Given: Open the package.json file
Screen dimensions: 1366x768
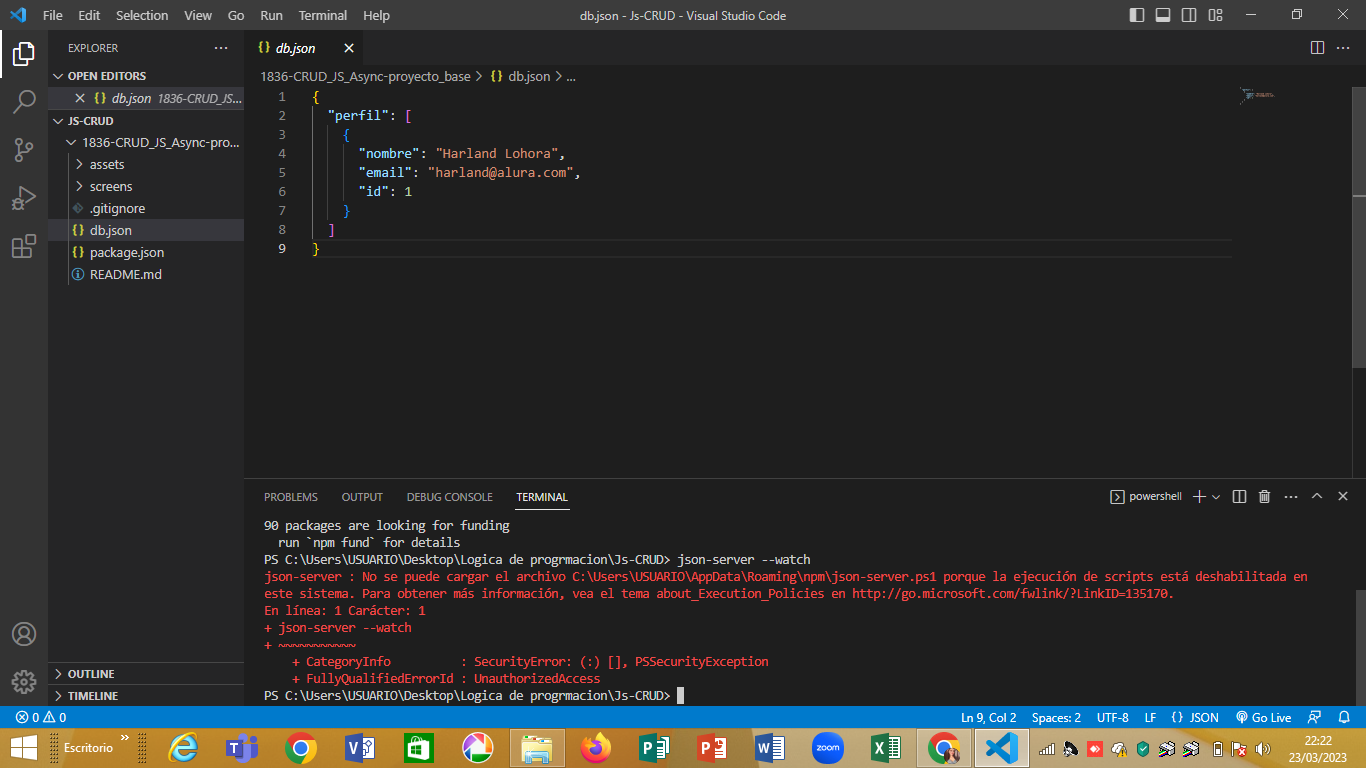Looking at the screenshot, I should coord(146,252).
